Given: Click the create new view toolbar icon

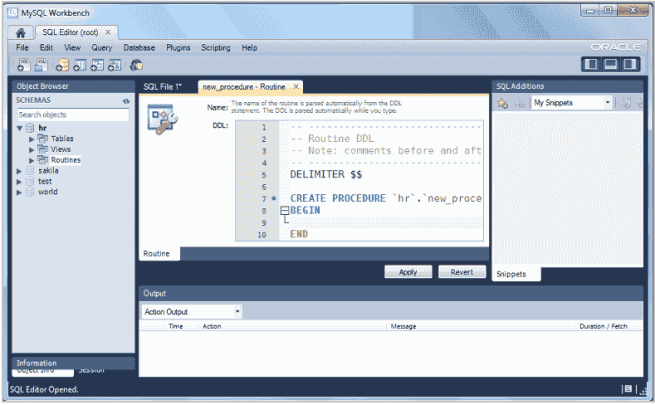Looking at the screenshot, I should point(97,65).
